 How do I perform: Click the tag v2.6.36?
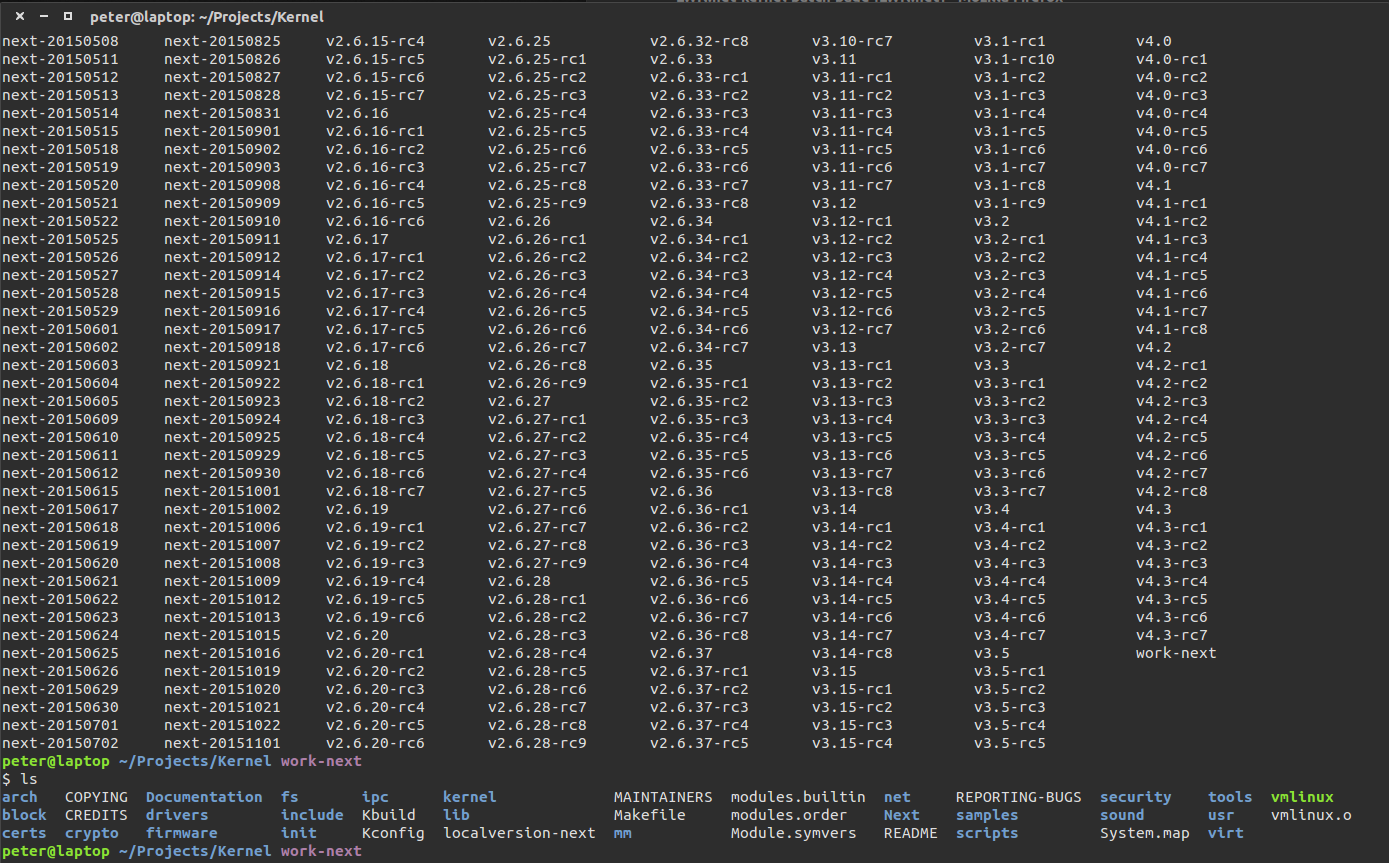point(681,491)
